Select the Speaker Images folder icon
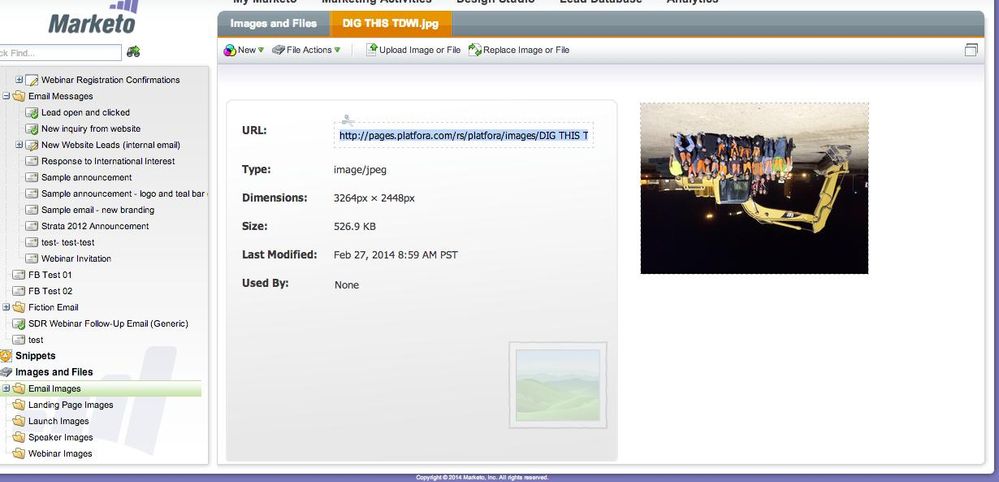 [19, 437]
